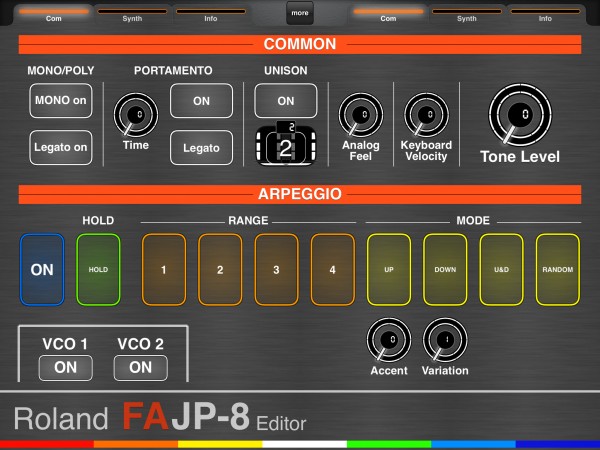Click the Variation knob
600x450 pixels.
coord(445,340)
